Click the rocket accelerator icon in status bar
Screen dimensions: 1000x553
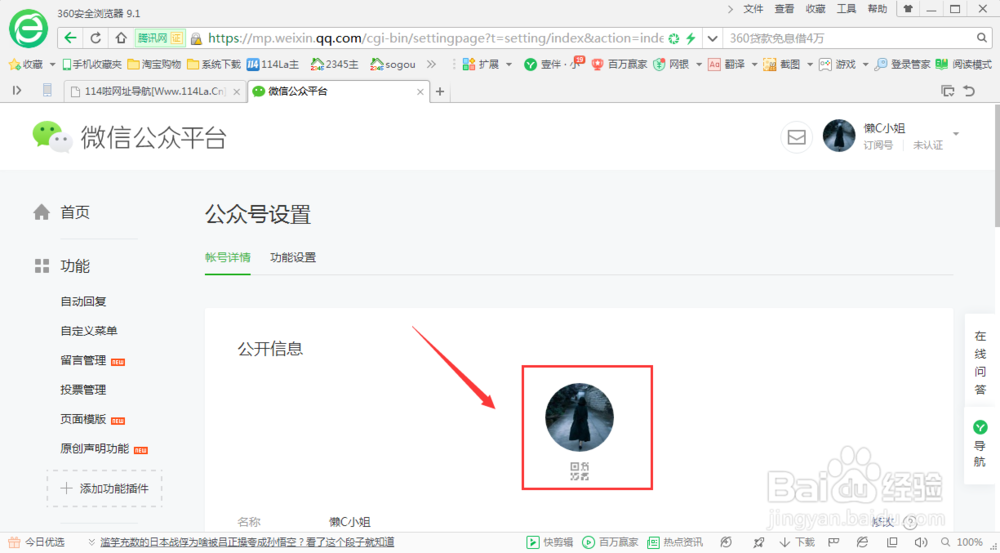click(x=758, y=542)
